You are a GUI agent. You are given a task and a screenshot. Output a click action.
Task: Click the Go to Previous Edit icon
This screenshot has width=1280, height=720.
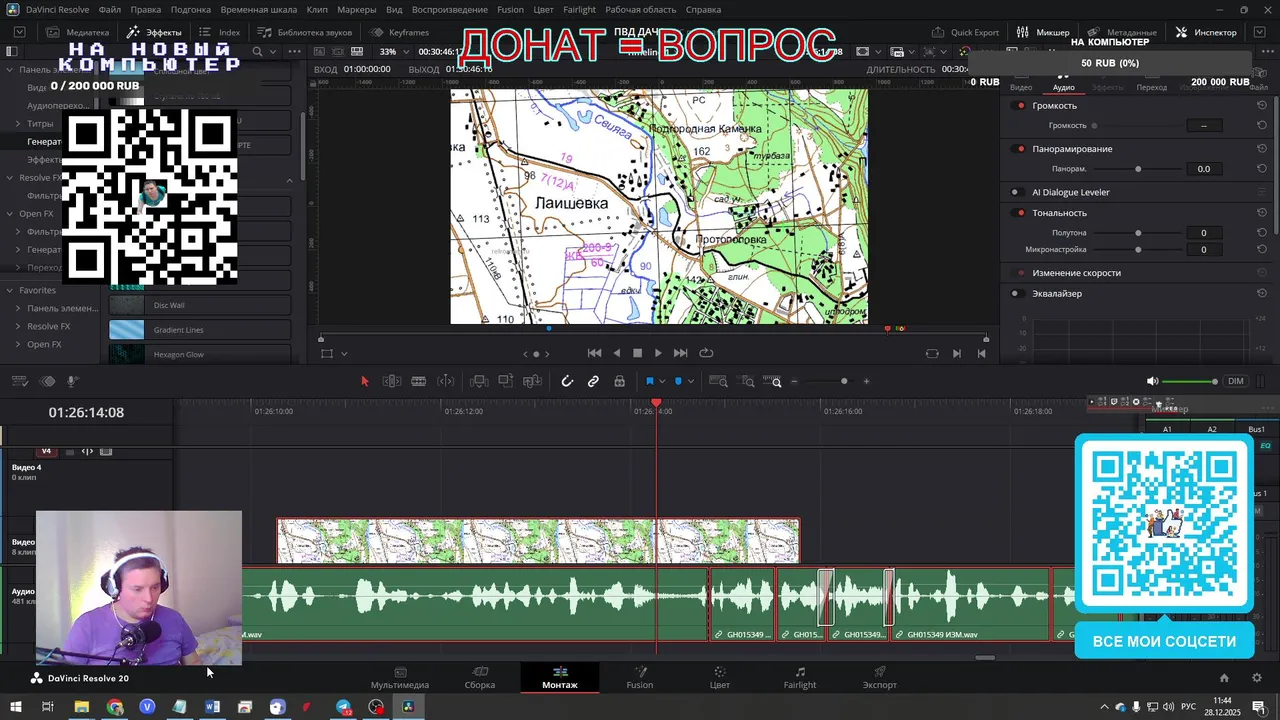(x=981, y=353)
